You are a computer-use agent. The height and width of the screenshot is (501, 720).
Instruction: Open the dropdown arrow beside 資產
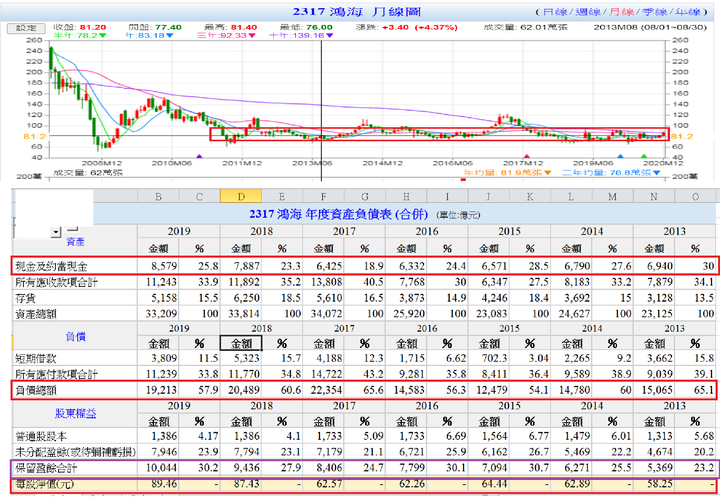[x=56, y=232]
